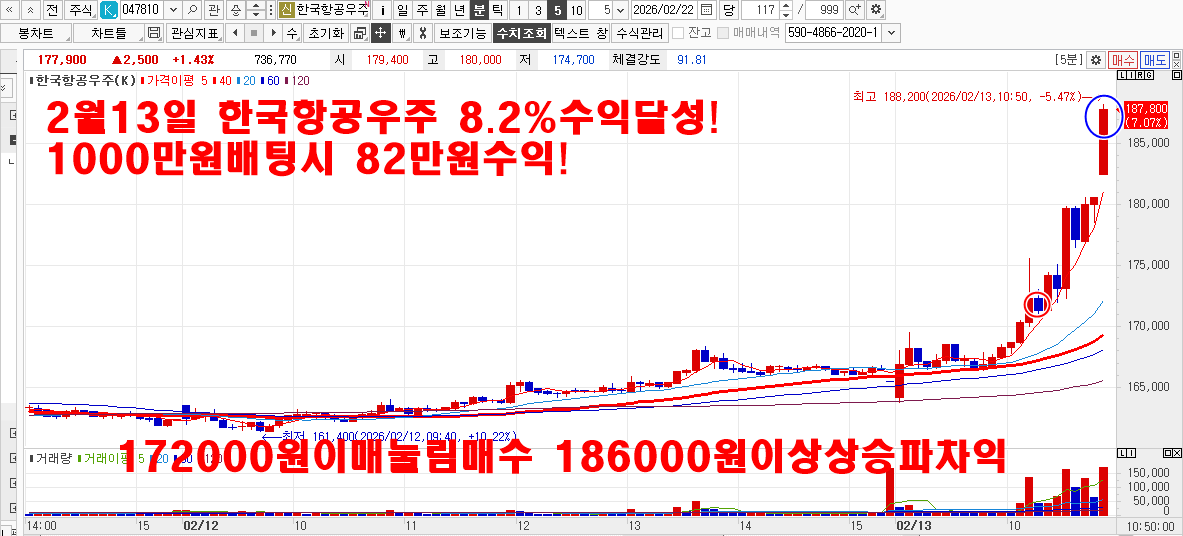Open top toolbar settings gear icon
Screen dimensions: 1183x536
point(876,10)
